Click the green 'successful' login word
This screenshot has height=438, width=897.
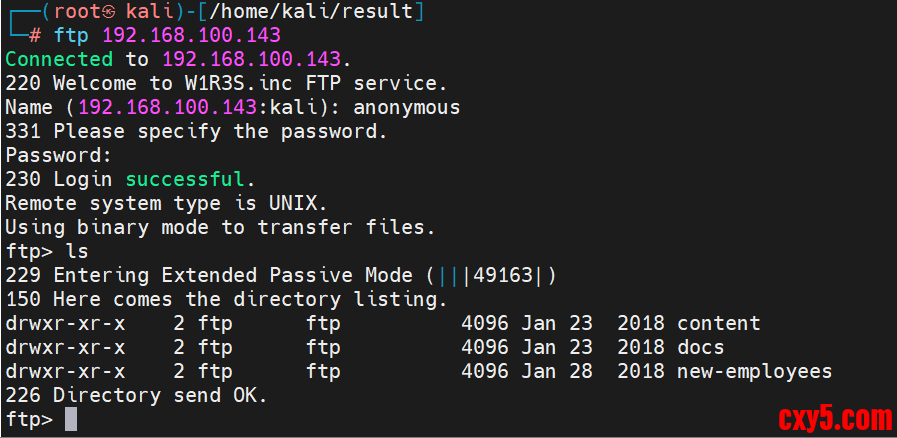185,180
